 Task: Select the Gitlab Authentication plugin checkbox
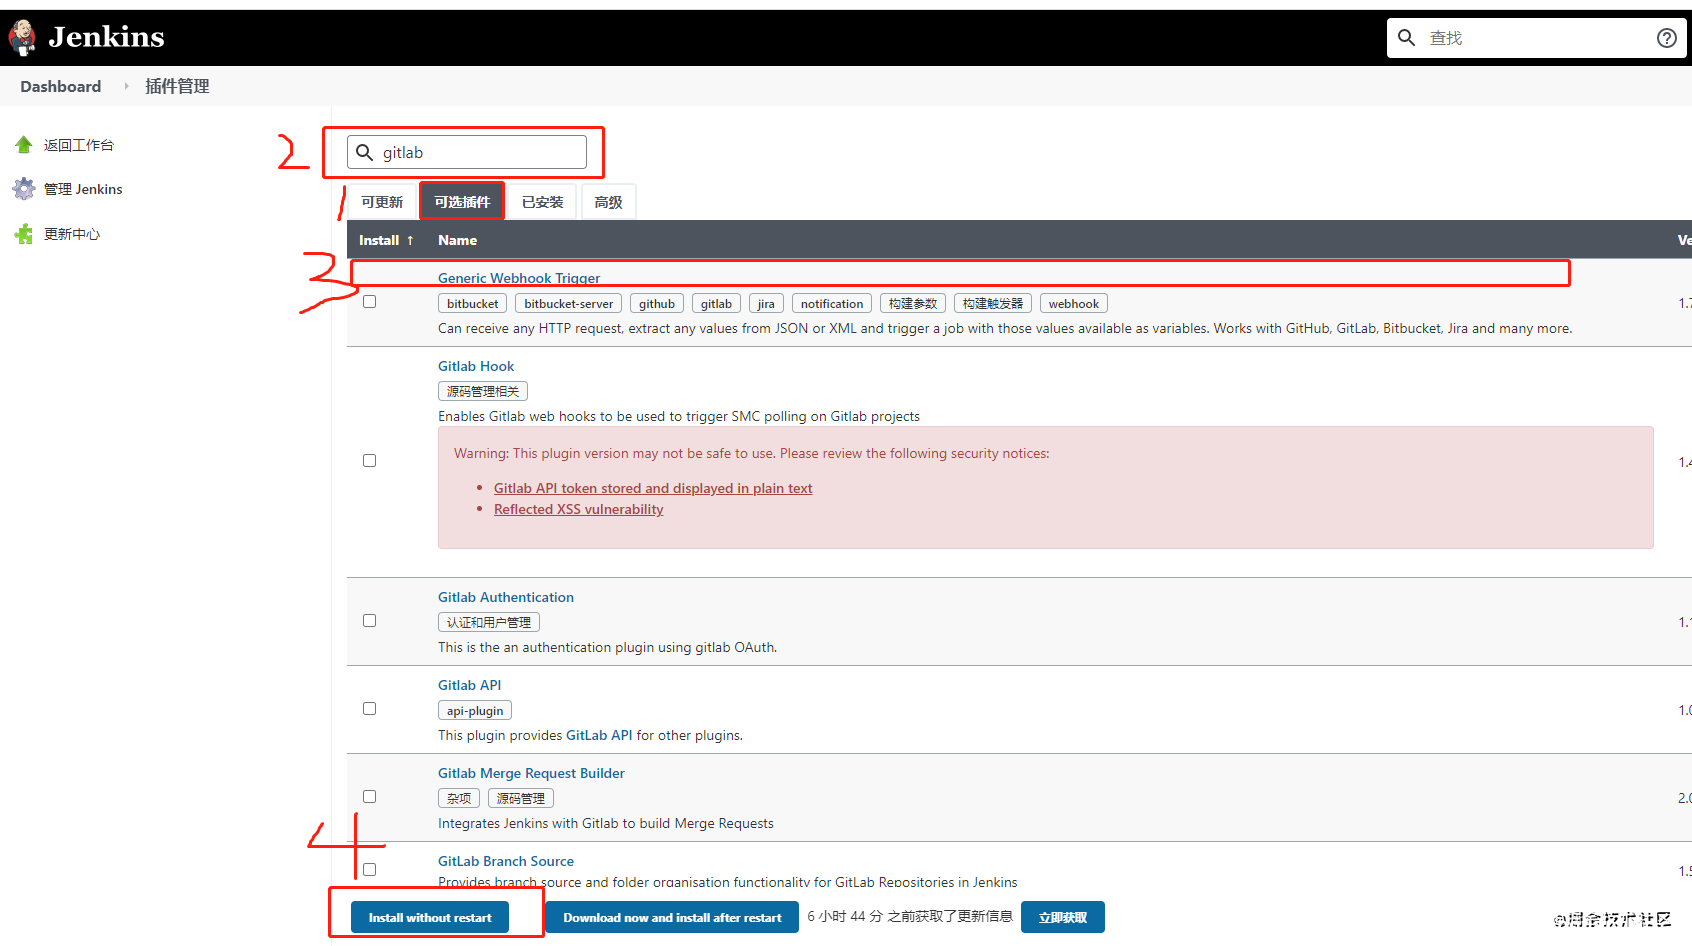369,620
